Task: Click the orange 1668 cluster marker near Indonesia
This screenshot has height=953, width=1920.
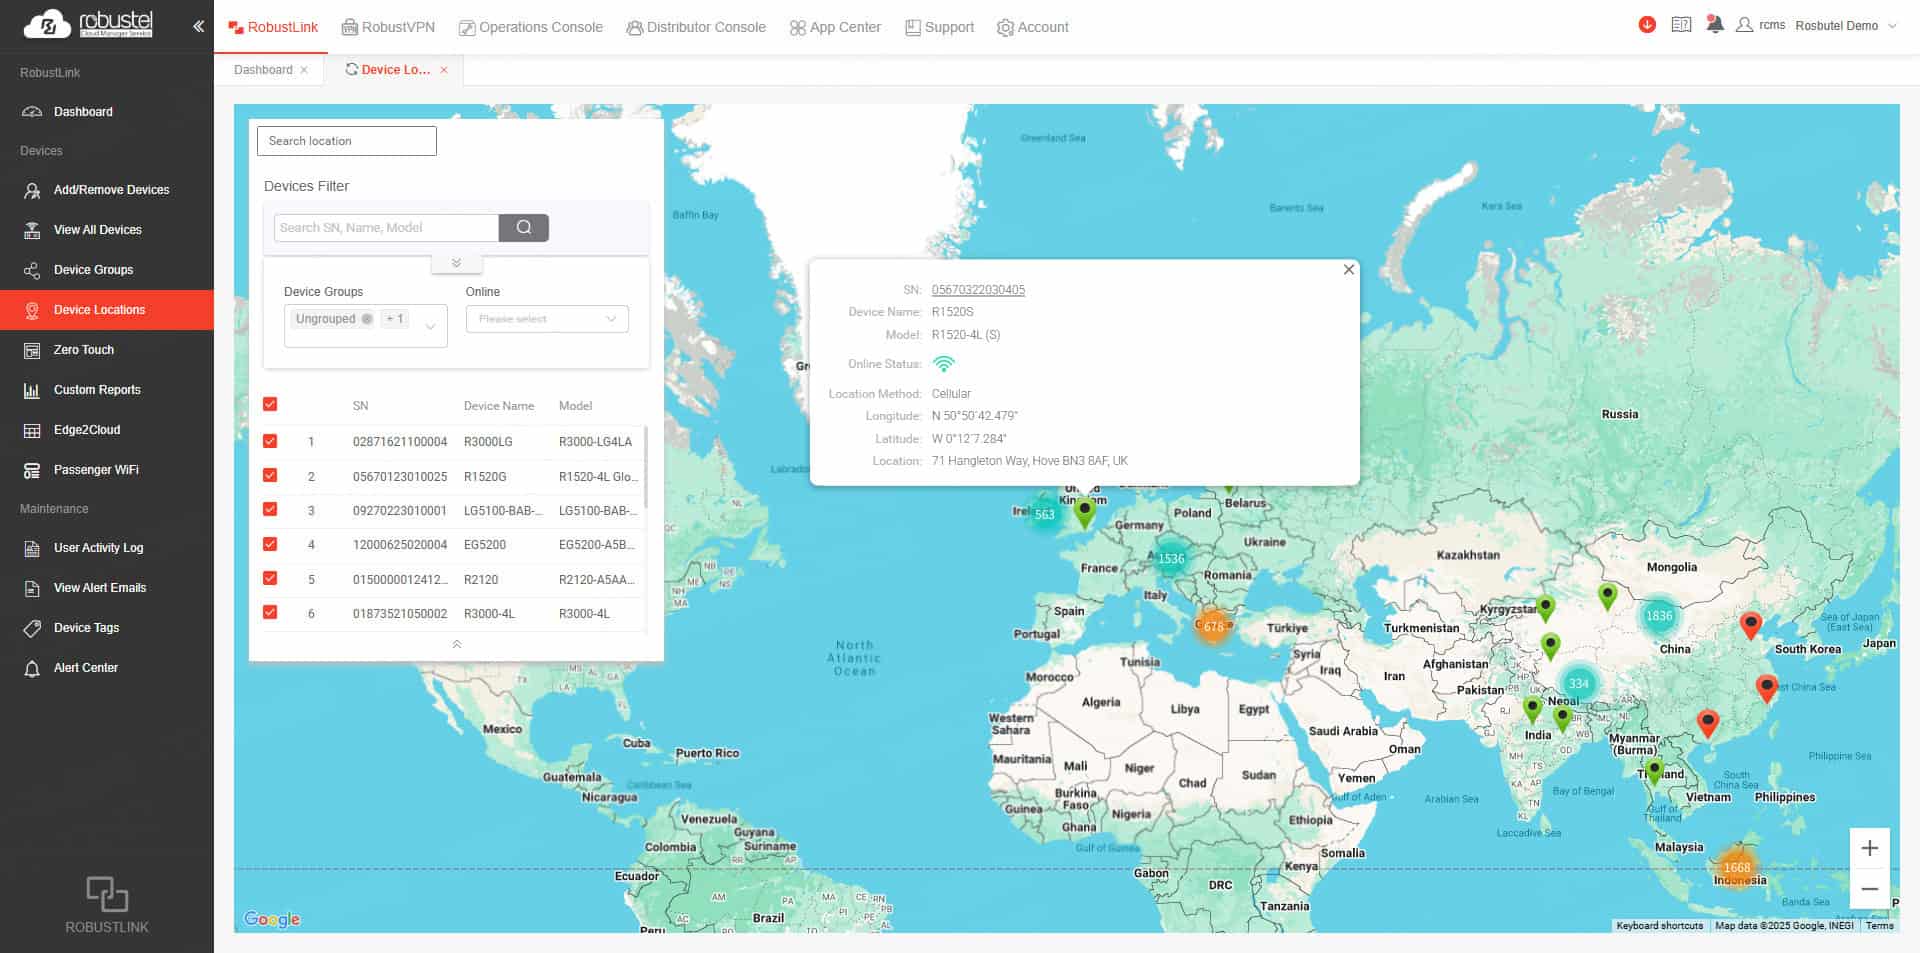Action: tap(1737, 867)
